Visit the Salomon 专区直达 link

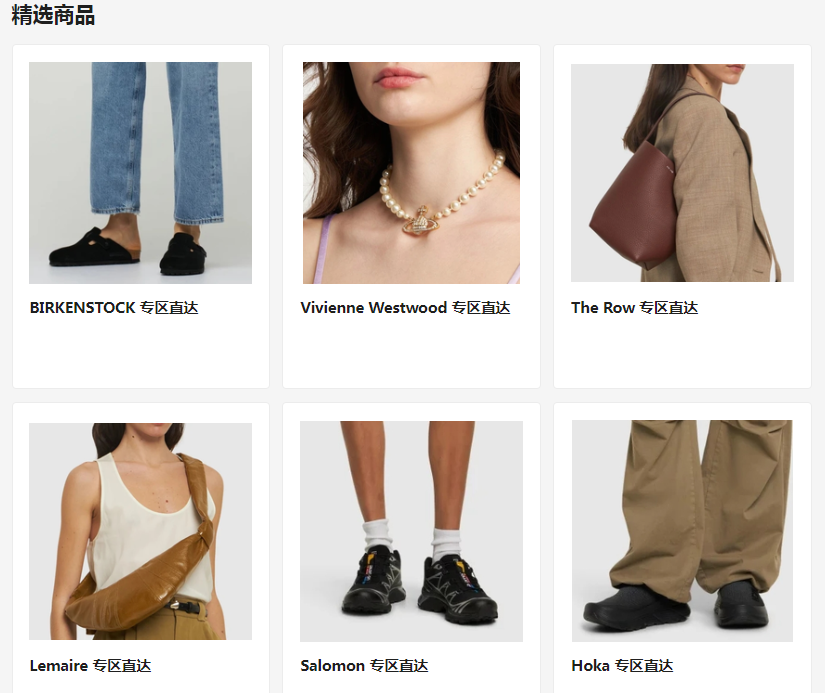point(364,666)
